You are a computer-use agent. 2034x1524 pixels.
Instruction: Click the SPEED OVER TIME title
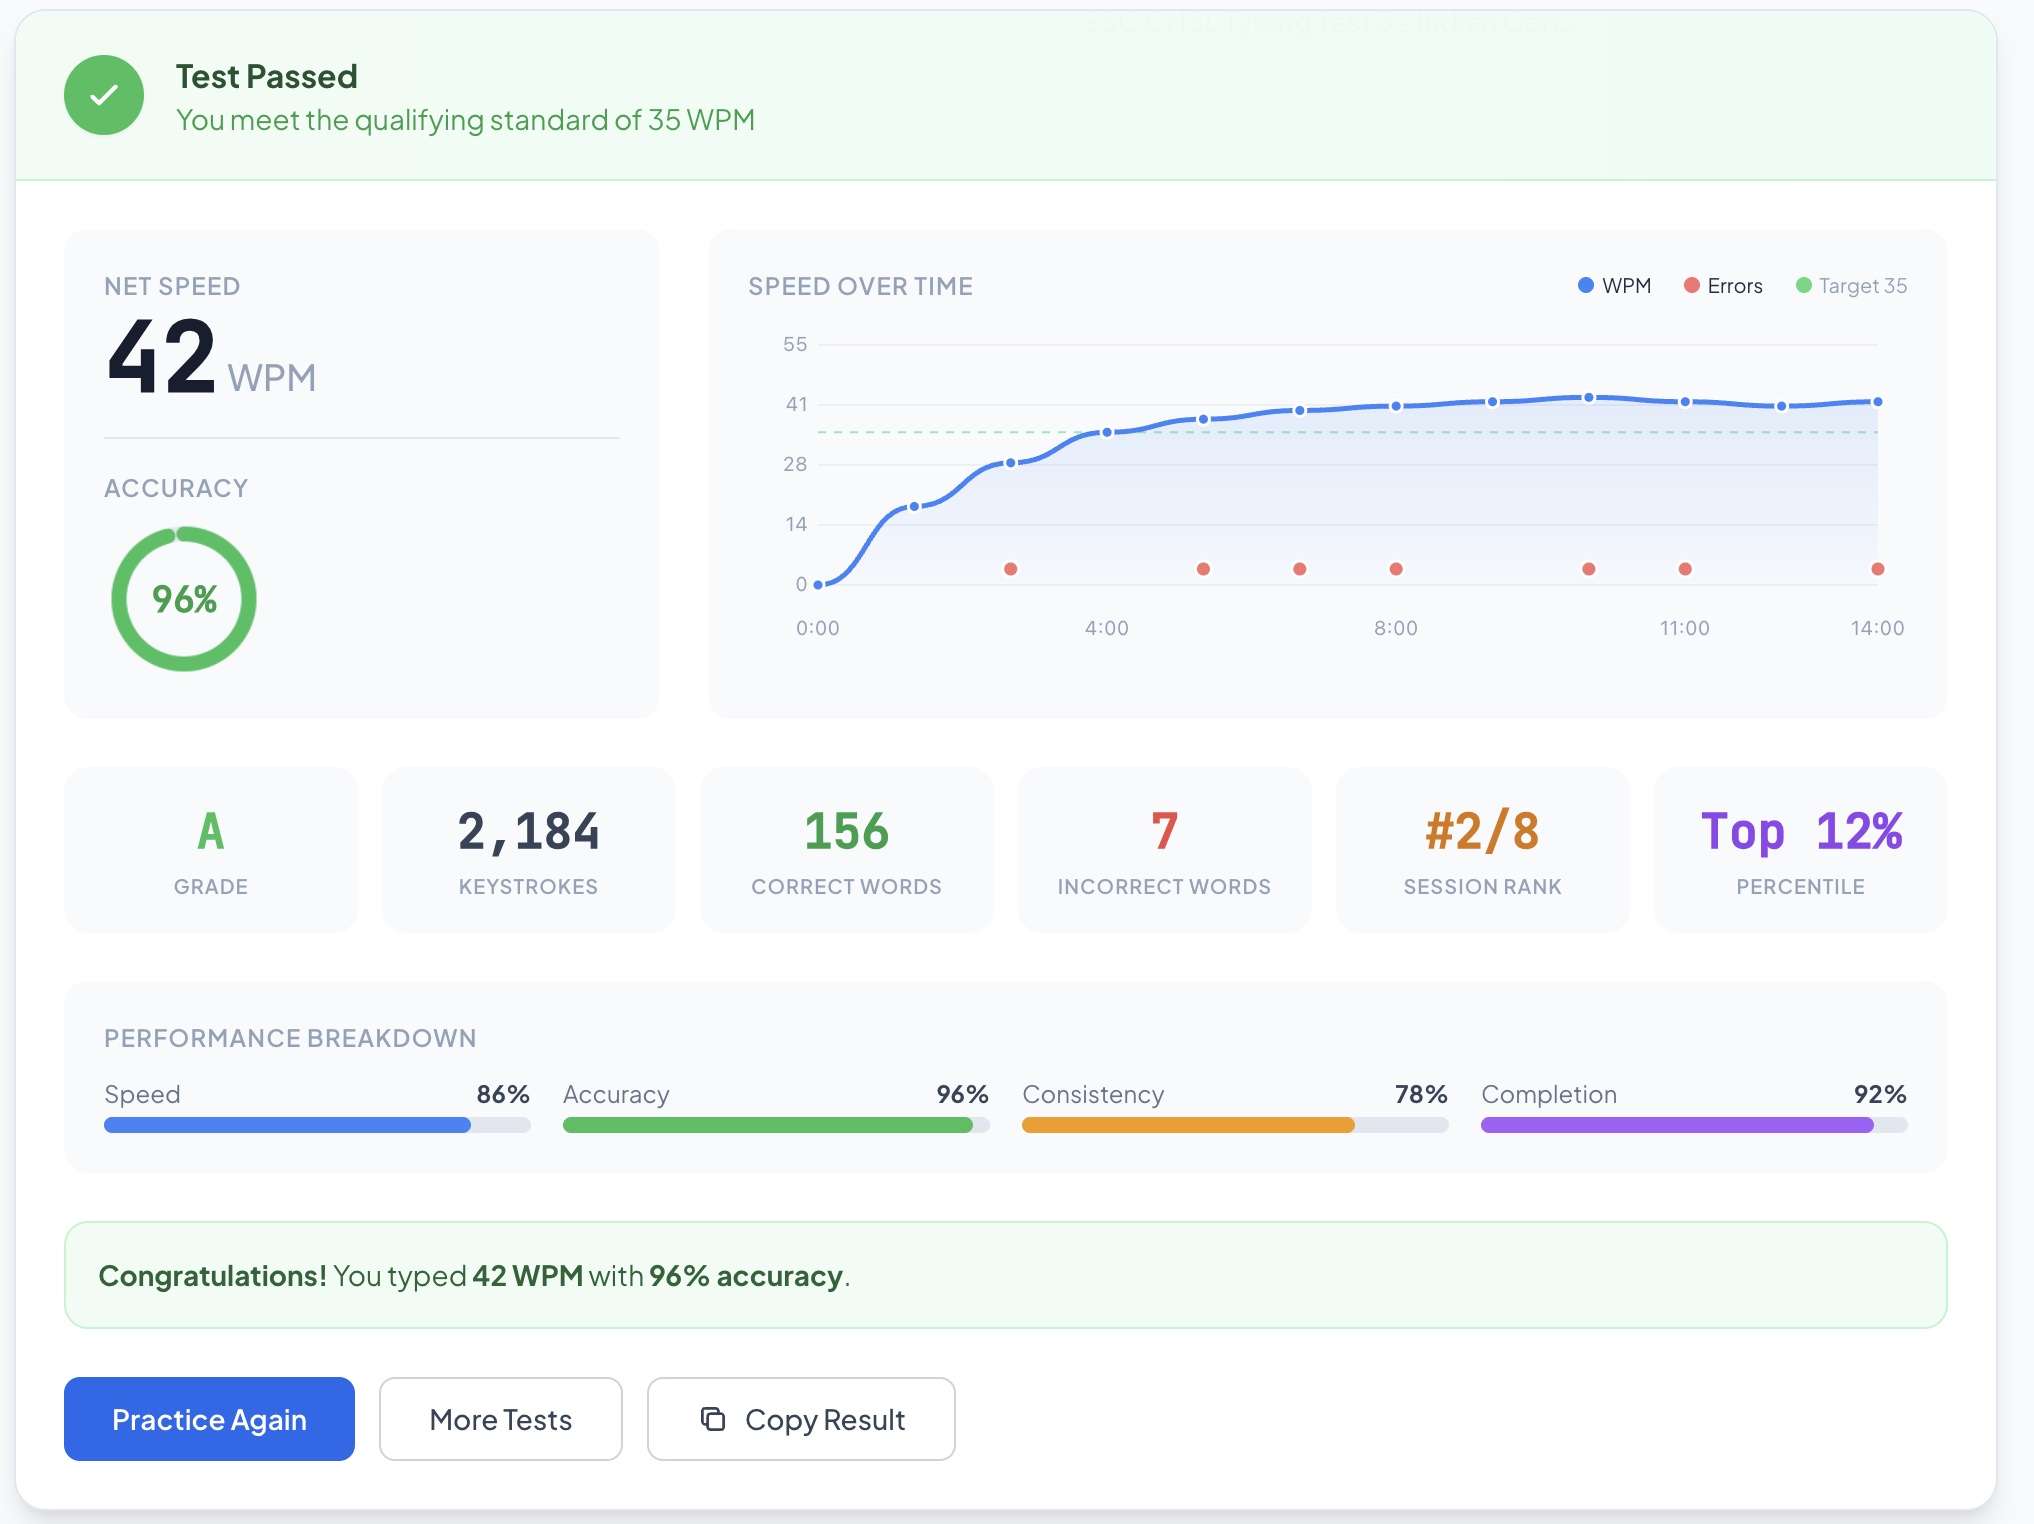pos(860,286)
